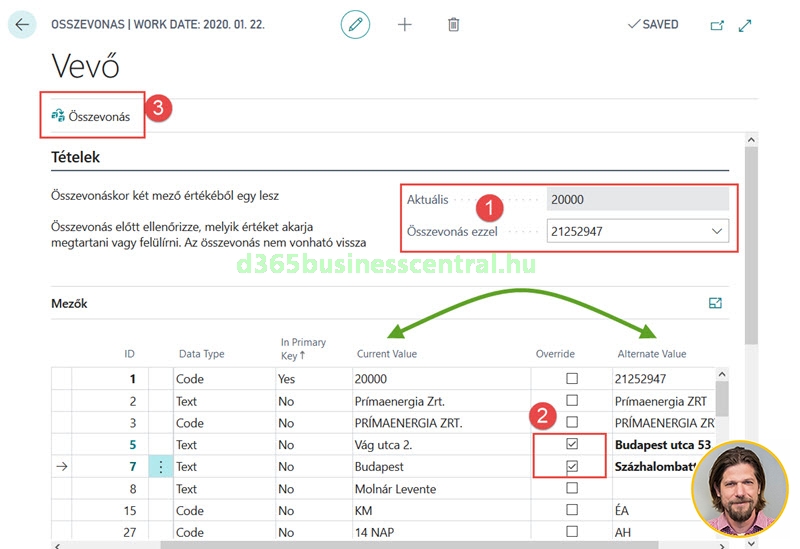The image size is (800, 549).
Task: Check Override for Molnár Levente row
Action: (x=572, y=488)
